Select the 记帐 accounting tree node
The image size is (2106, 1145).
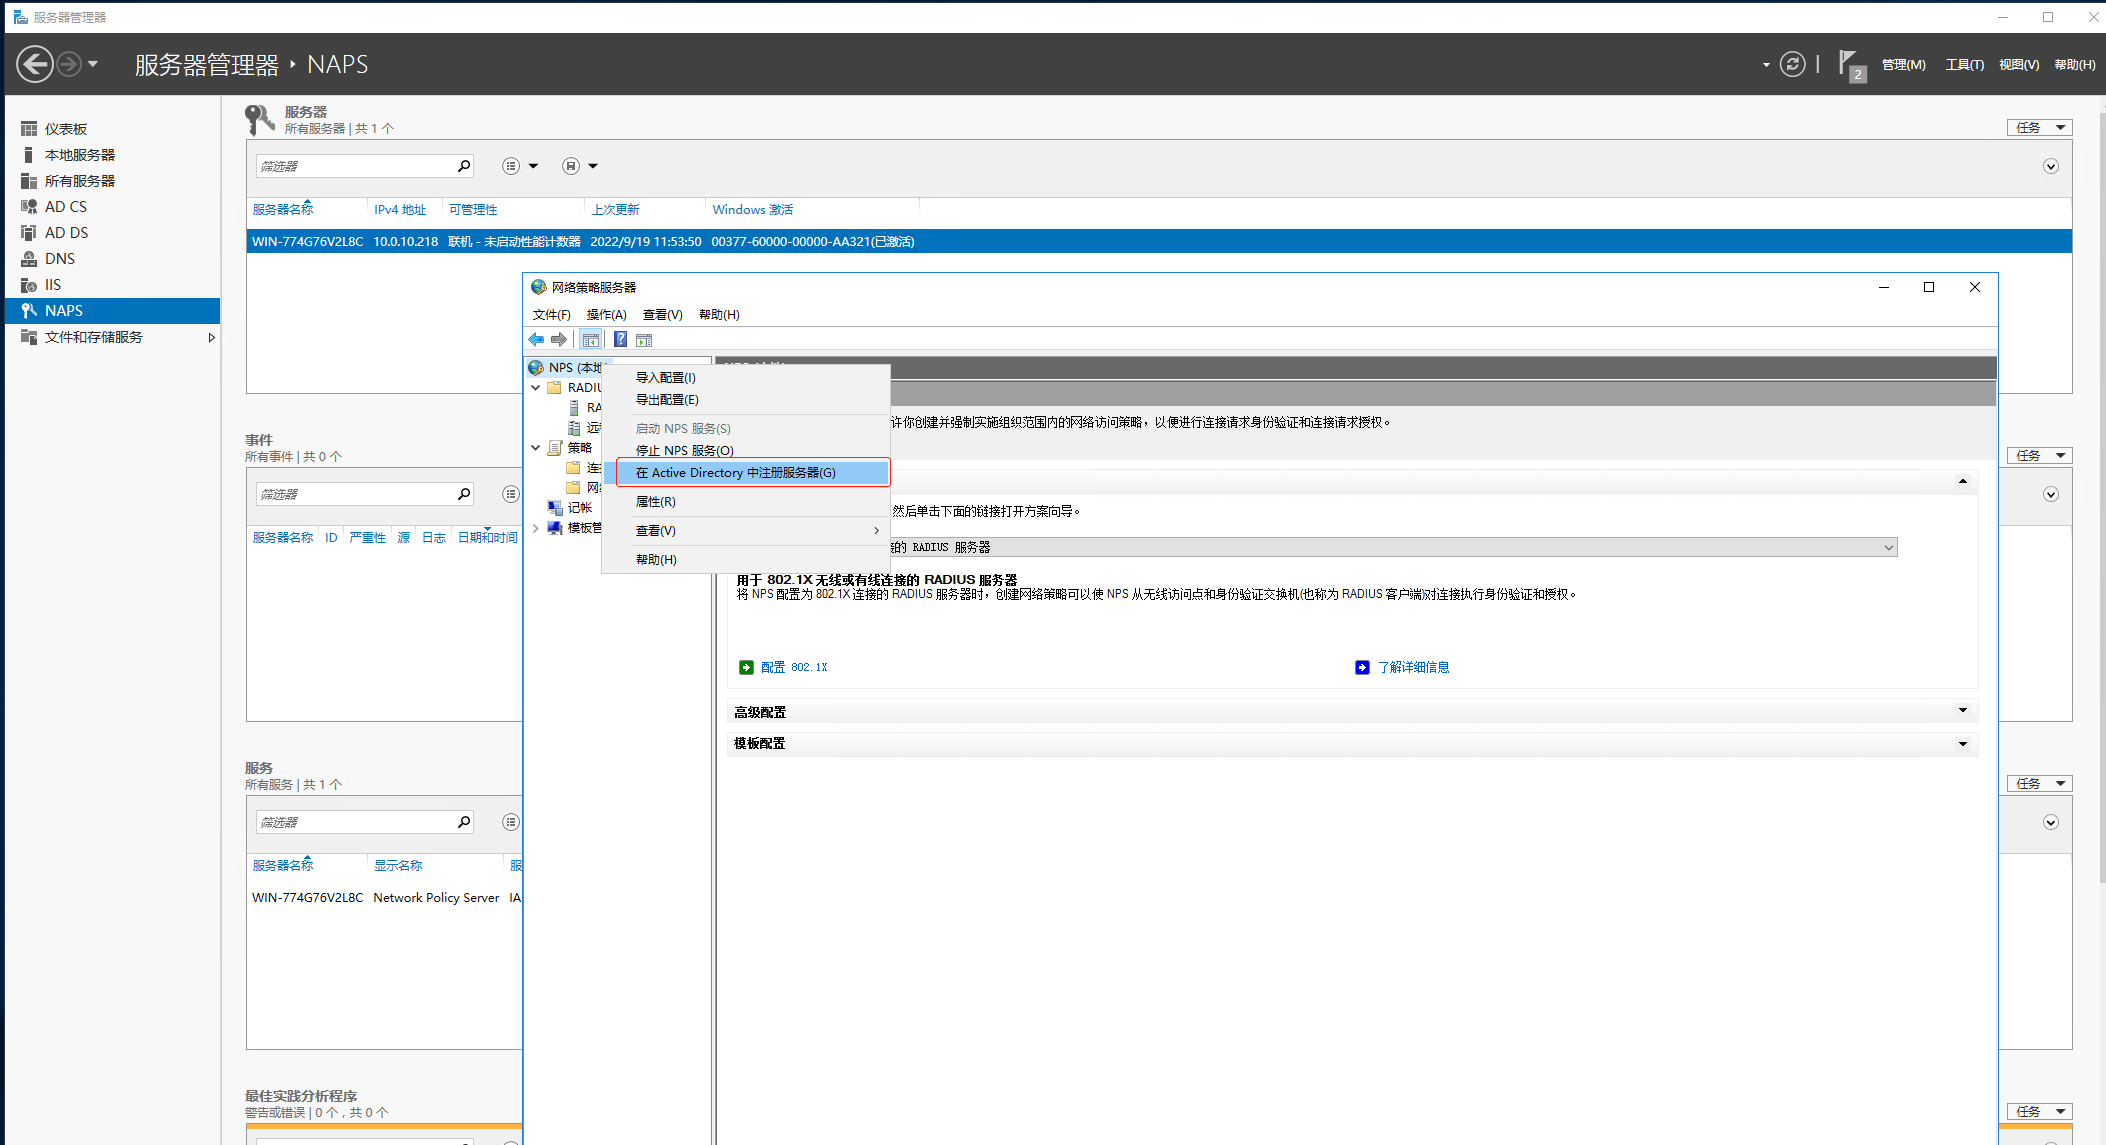[x=580, y=508]
